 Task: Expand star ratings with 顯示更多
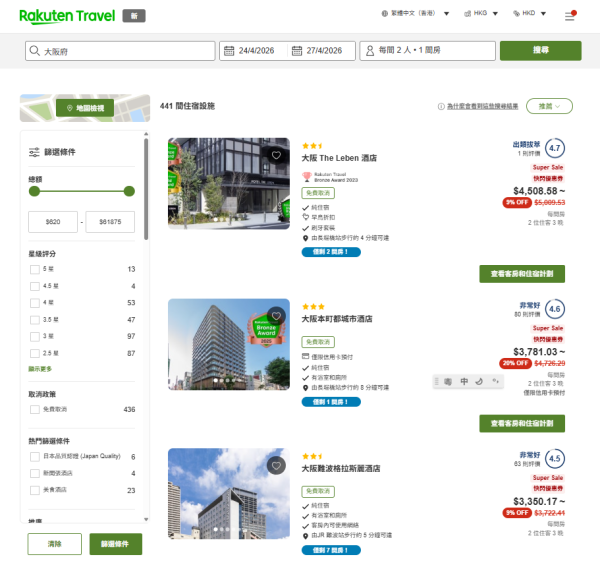[40, 369]
